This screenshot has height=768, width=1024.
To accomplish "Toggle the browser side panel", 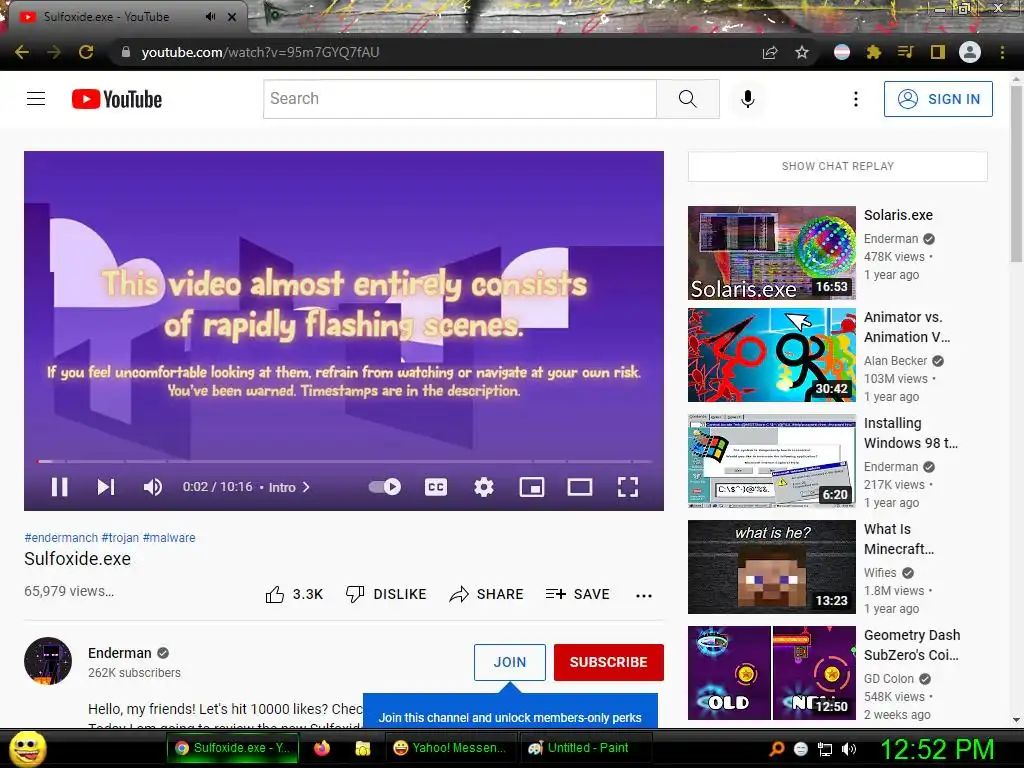I will click(x=938, y=52).
